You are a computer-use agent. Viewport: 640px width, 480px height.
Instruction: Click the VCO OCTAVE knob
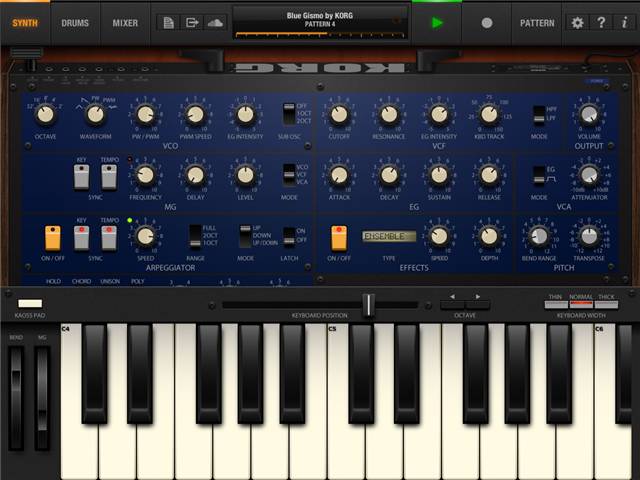(x=45, y=115)
